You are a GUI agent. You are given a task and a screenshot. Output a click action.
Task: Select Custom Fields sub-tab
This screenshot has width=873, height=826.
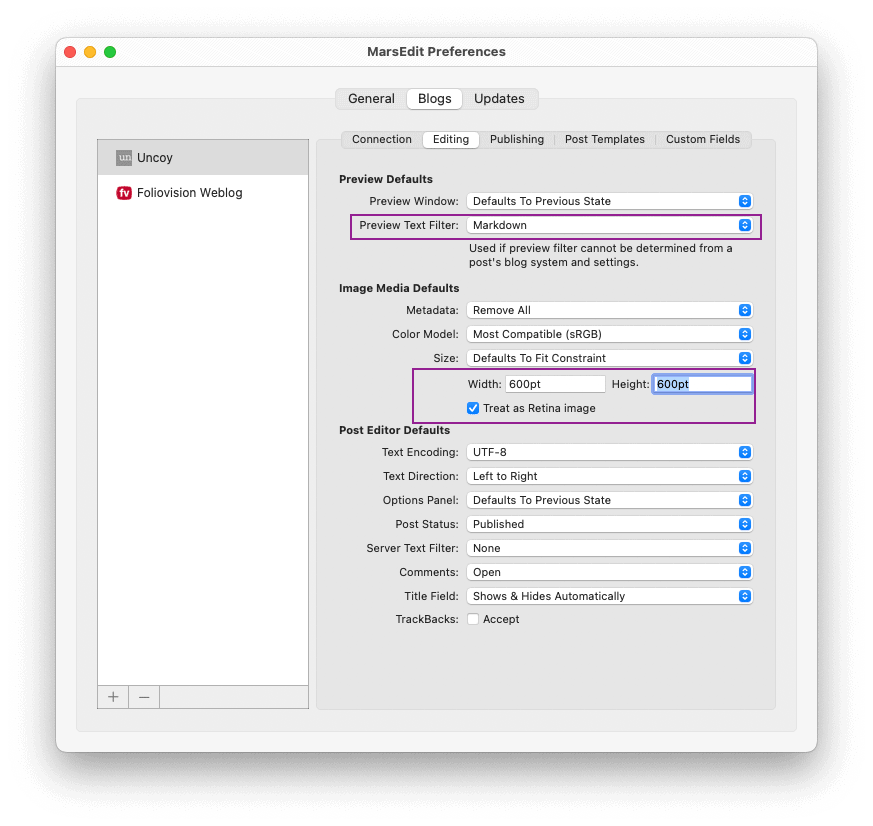coord(703,139)
